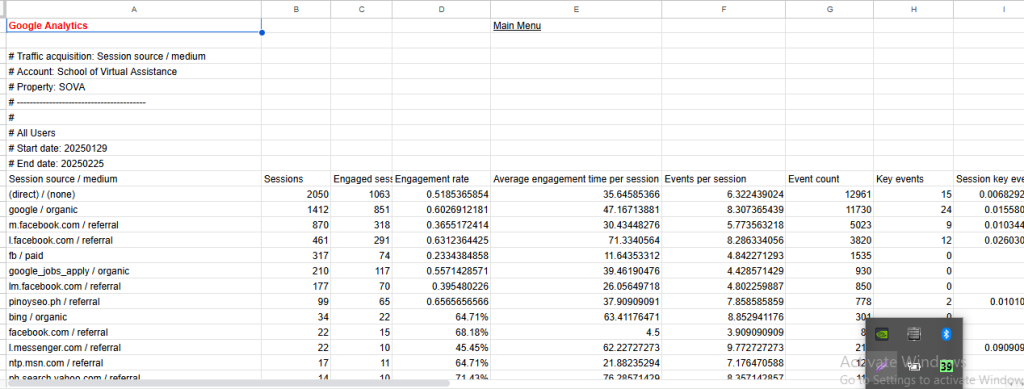
Task: Click the Session source / medium header cell
Action: pyautogui.click(x=134, y=179)
